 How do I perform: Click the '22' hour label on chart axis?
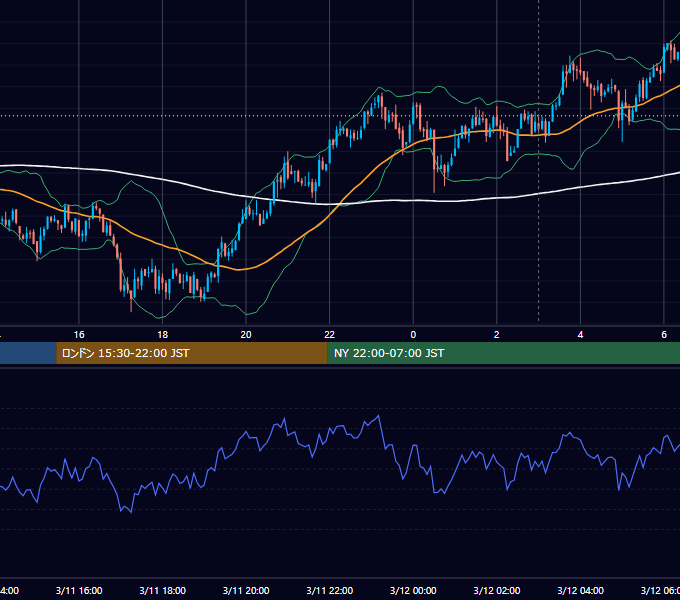(x=330, y=335)
